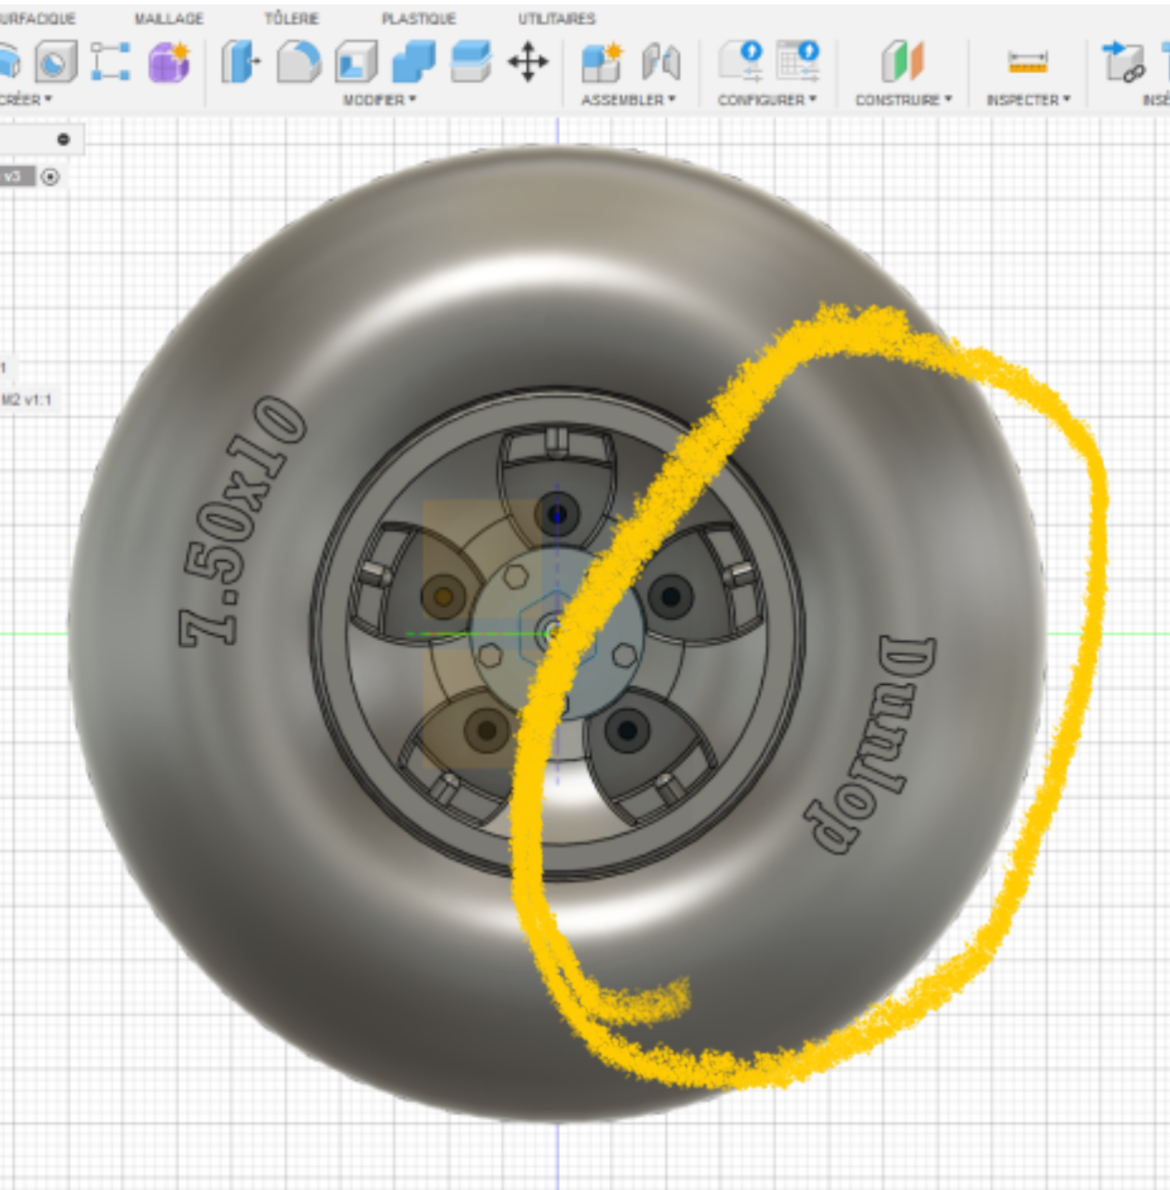This screenshot has width=1170, height=1190.
Task: Switch to the MAILLAGE tab
Action: coord(168,18)
